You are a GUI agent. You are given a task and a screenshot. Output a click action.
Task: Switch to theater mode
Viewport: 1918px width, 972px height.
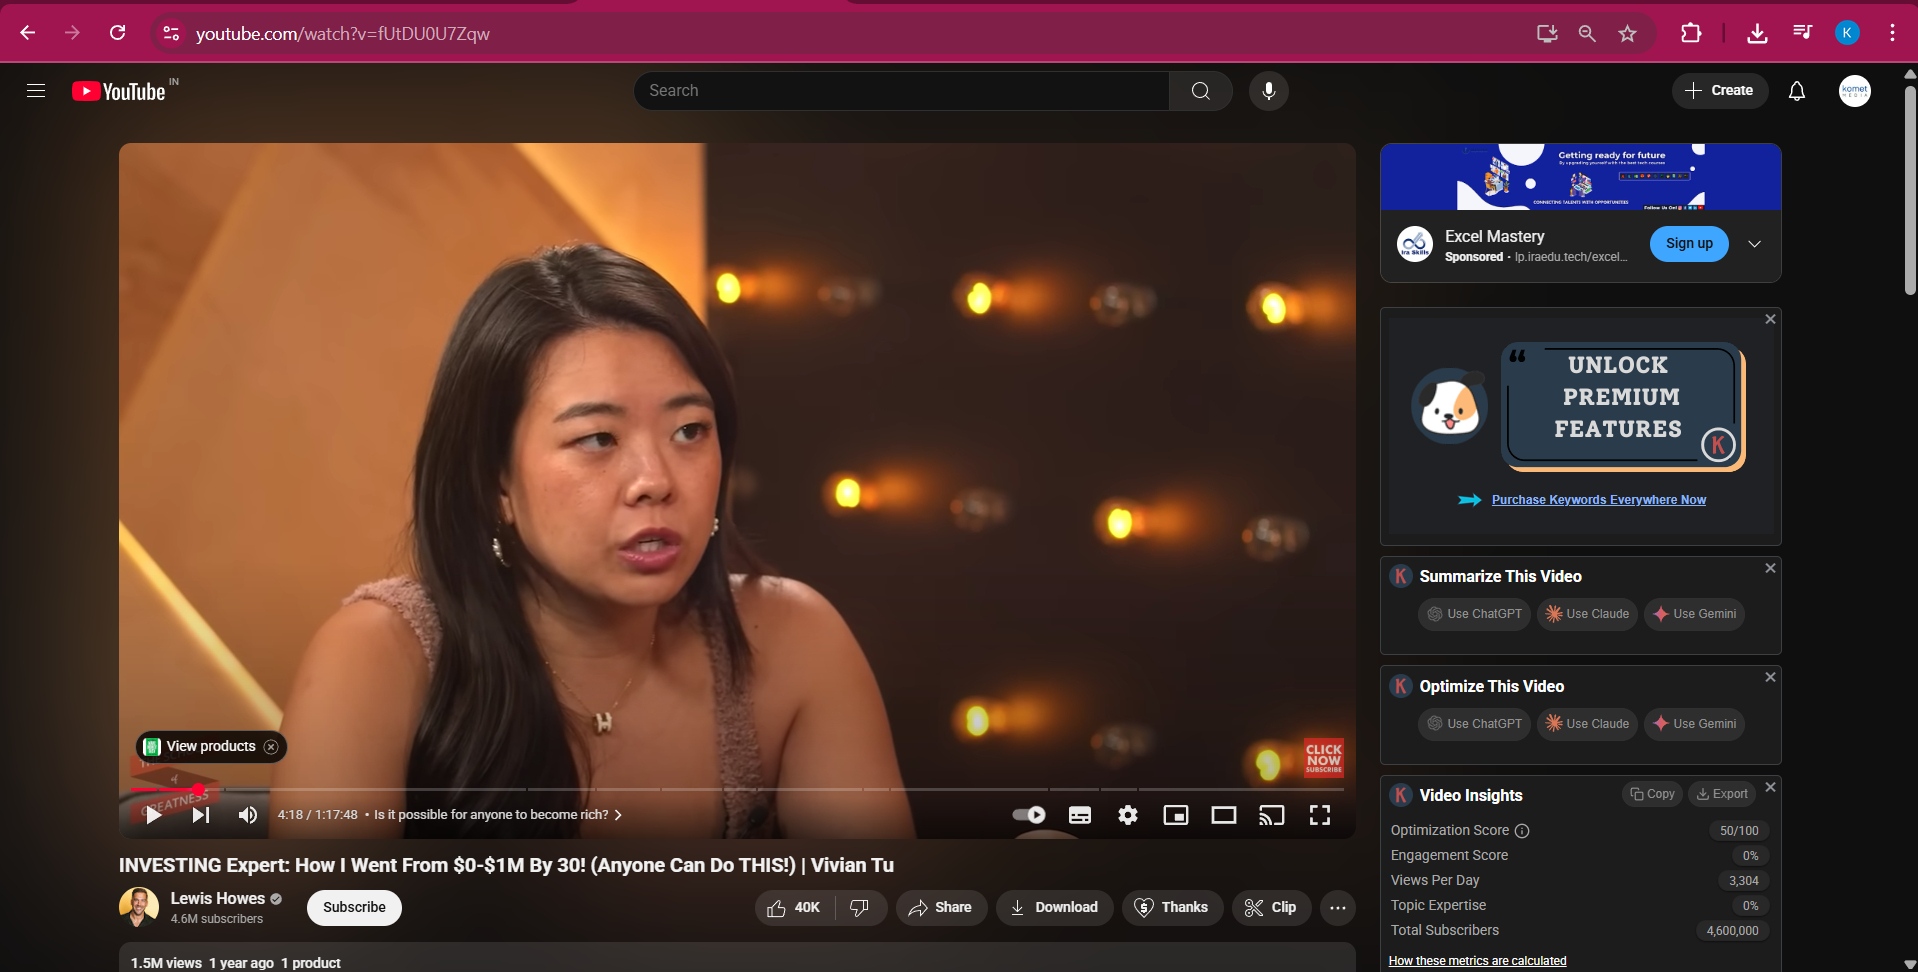(1224, 815)
